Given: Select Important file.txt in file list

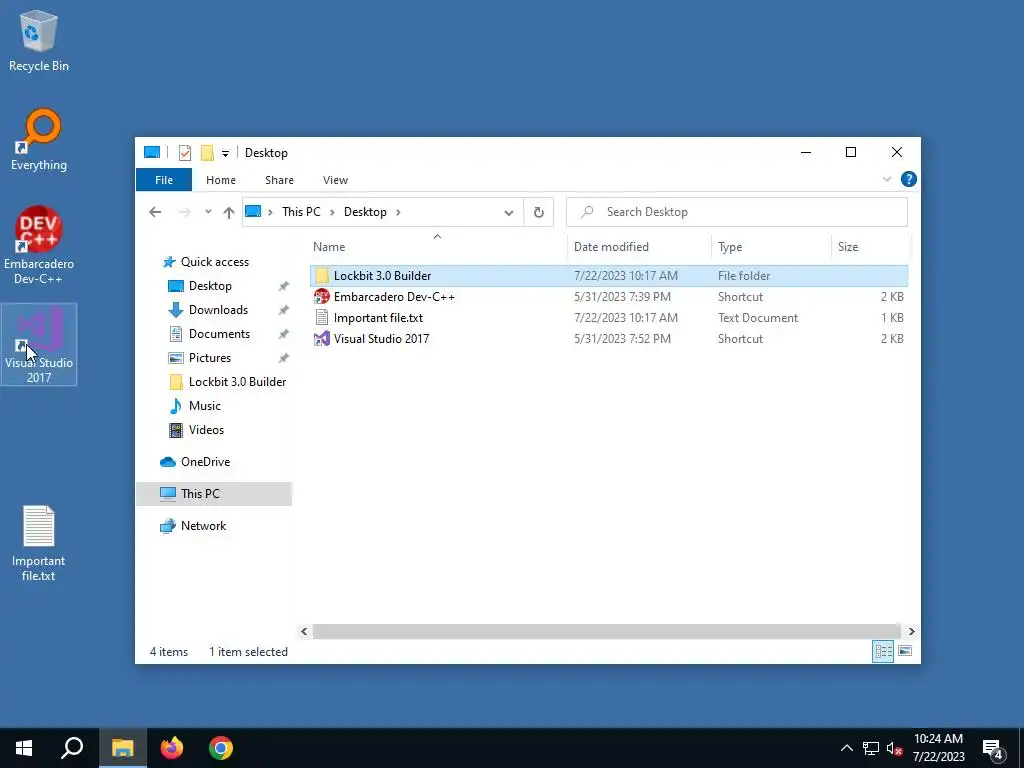Looking at the screenshot, I should click(609, 317).
